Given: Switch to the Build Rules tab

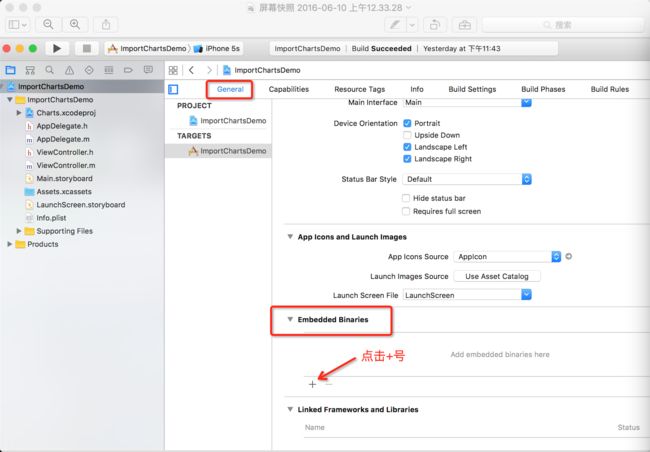Looking at the screenshot, I should pos(610,89).
